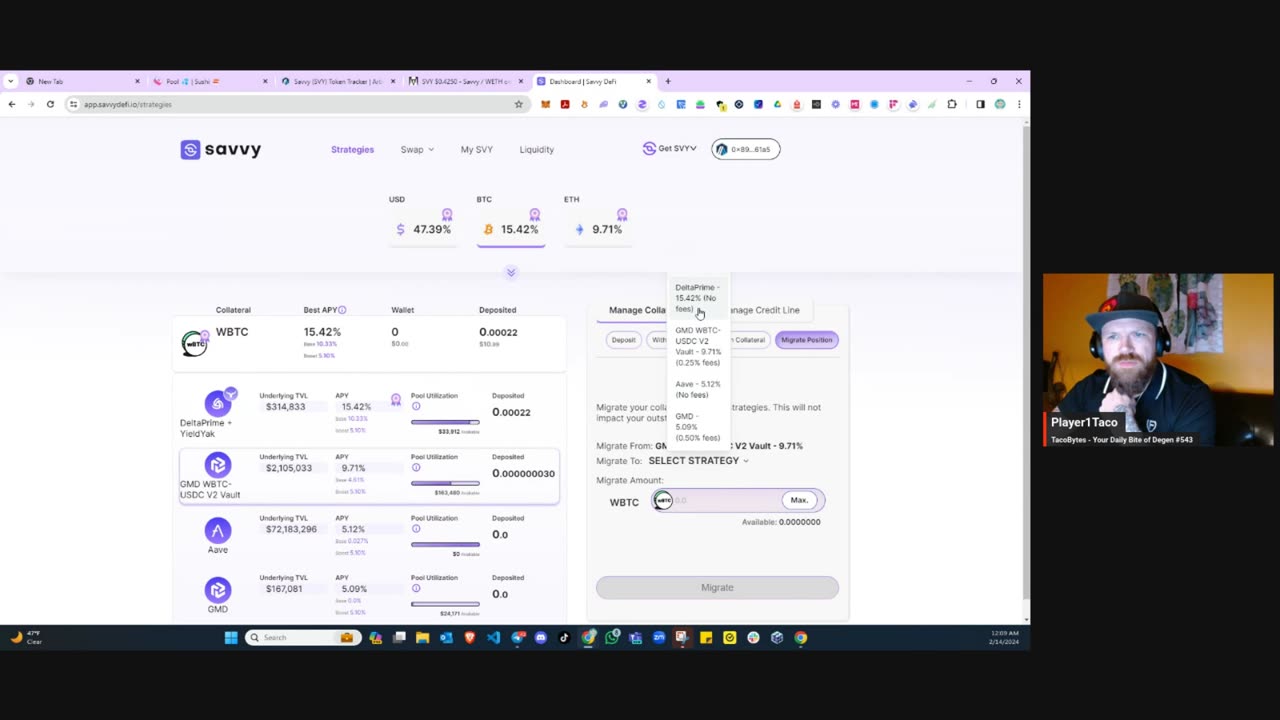Click GMD WBTC-USDC Vault Pool Utilization info icon
1280x720 pixels.
[x=416, y=467]
